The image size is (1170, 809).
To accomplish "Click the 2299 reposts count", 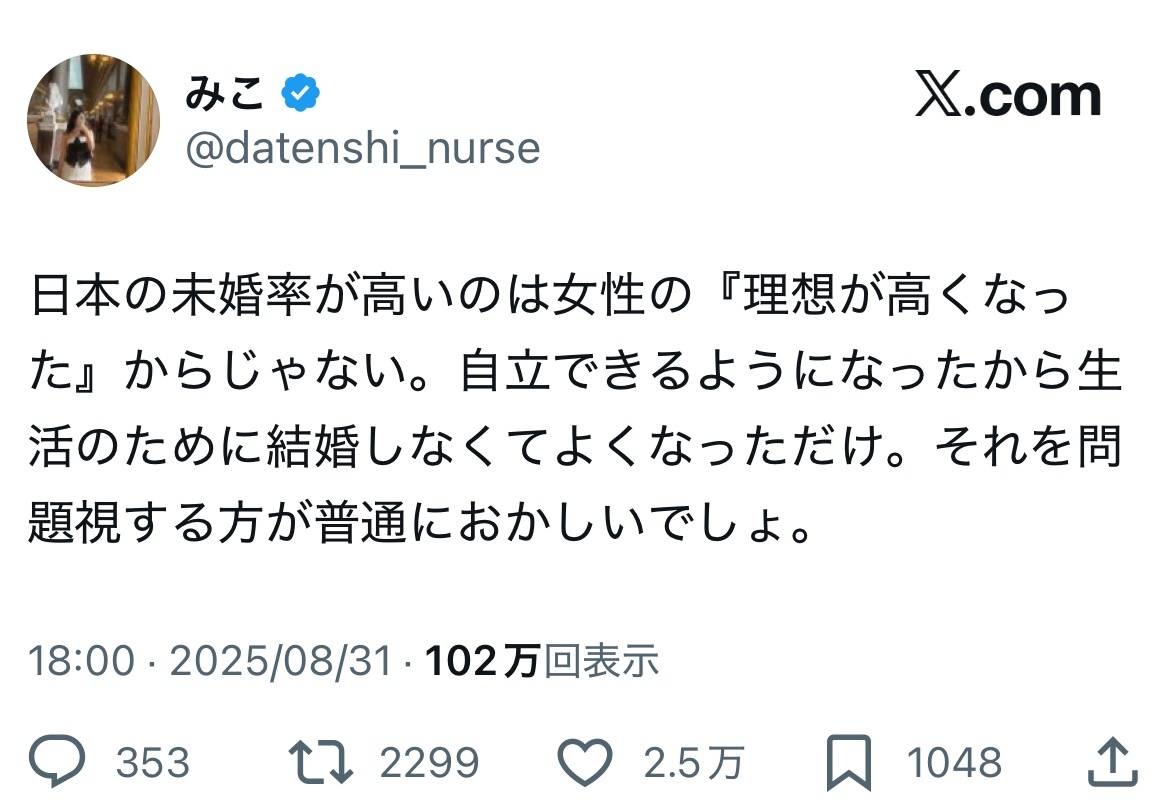I will coord(429,764).
